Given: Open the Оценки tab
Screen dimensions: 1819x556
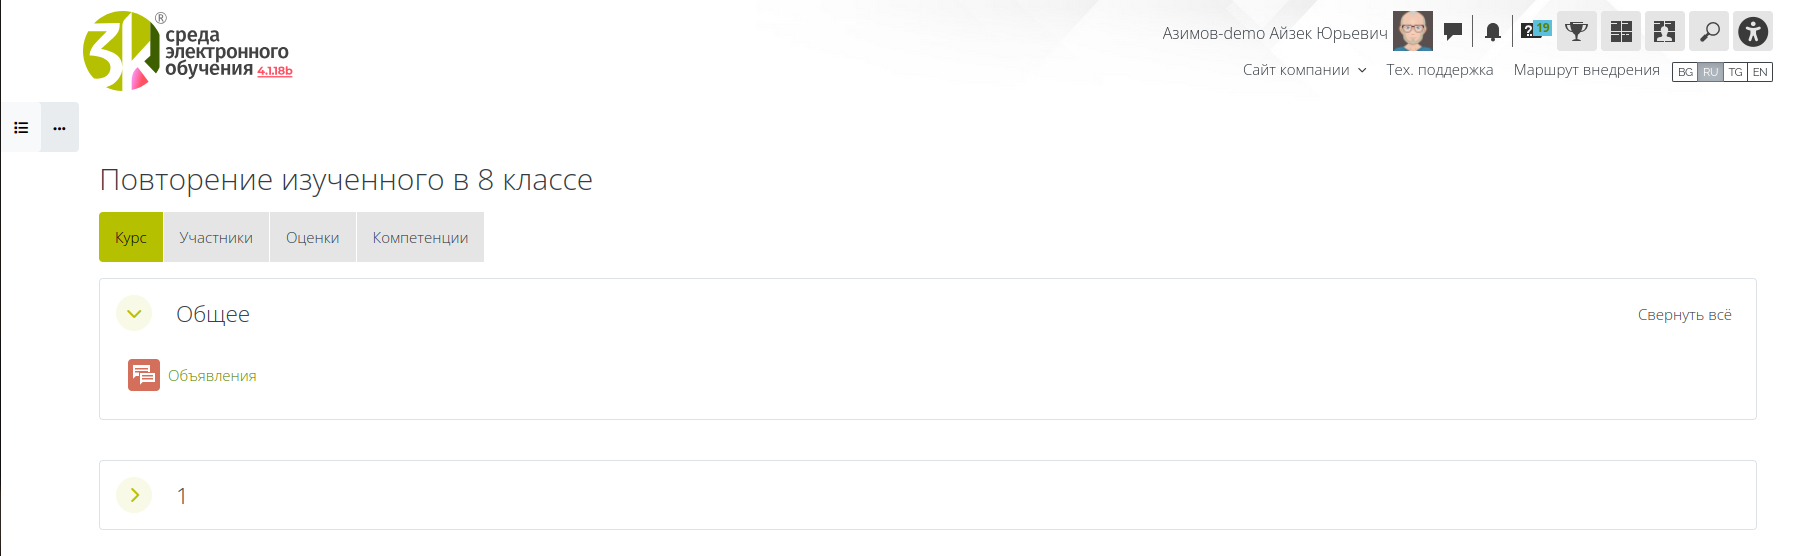Looking at the screenshot, I should tap(313, 237).
